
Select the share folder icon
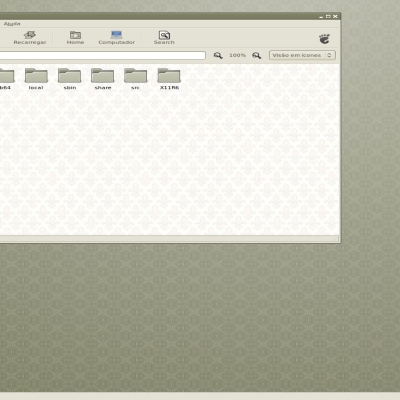point(102,75)
